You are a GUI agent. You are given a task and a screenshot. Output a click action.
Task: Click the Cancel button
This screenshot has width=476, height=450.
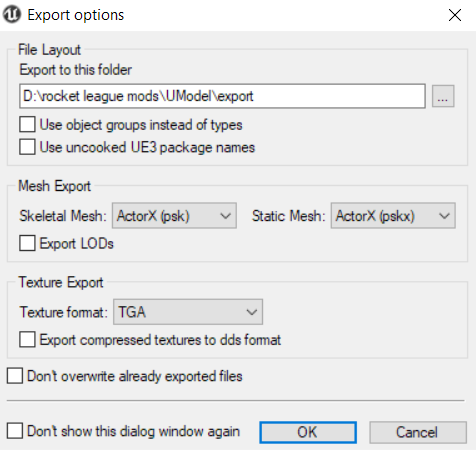click(418, 432)
